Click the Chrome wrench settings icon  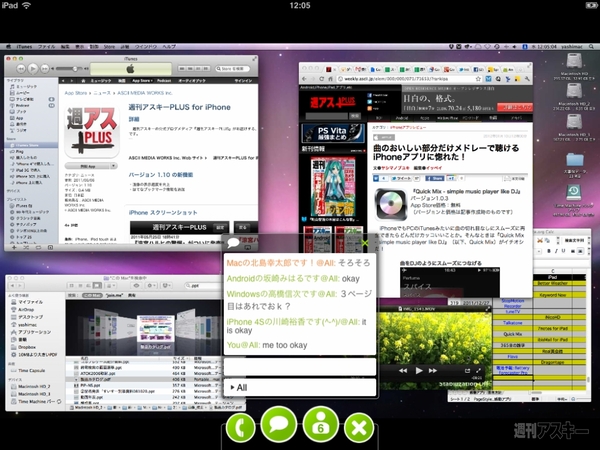point(527,79)
